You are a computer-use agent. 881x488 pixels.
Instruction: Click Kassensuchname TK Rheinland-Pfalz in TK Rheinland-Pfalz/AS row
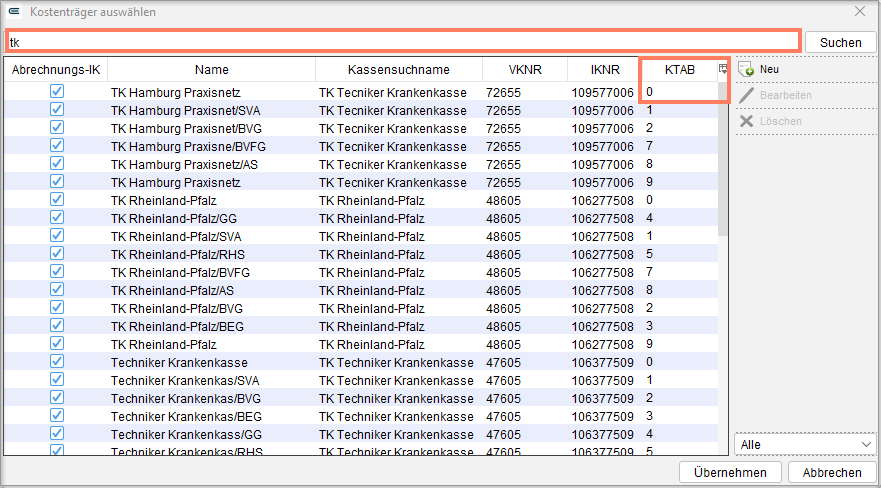(371, 290)
